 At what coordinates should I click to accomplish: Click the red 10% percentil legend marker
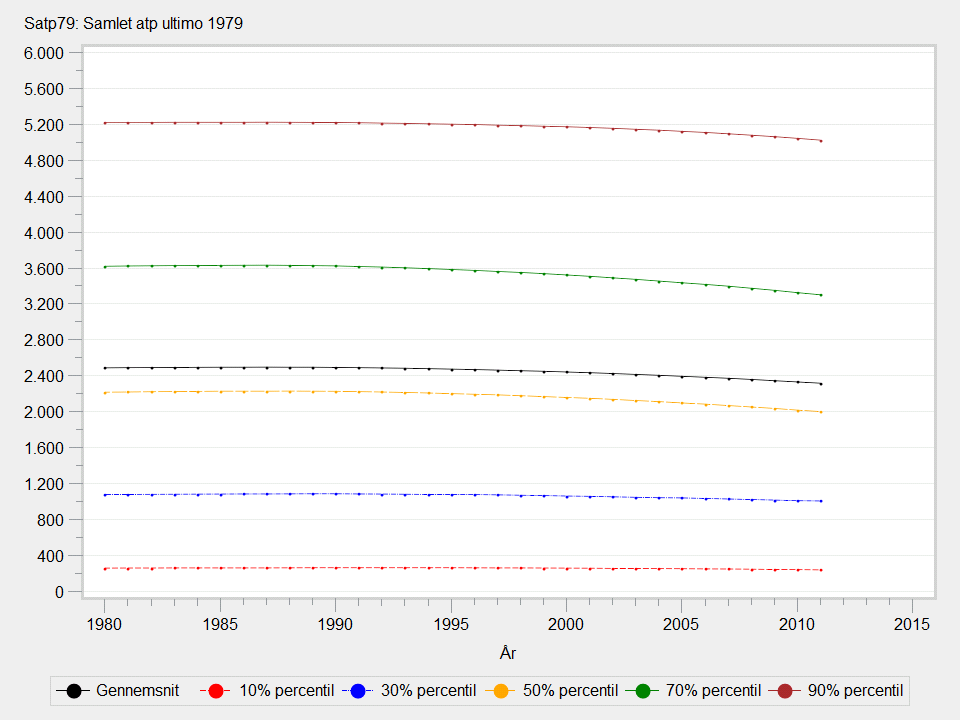pos(217,691)
